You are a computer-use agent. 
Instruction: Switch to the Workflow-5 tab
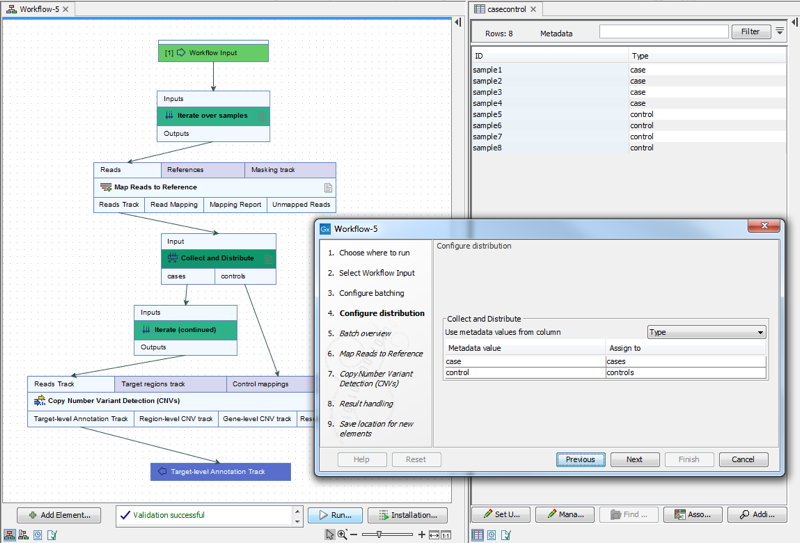[x=38, y=9]
